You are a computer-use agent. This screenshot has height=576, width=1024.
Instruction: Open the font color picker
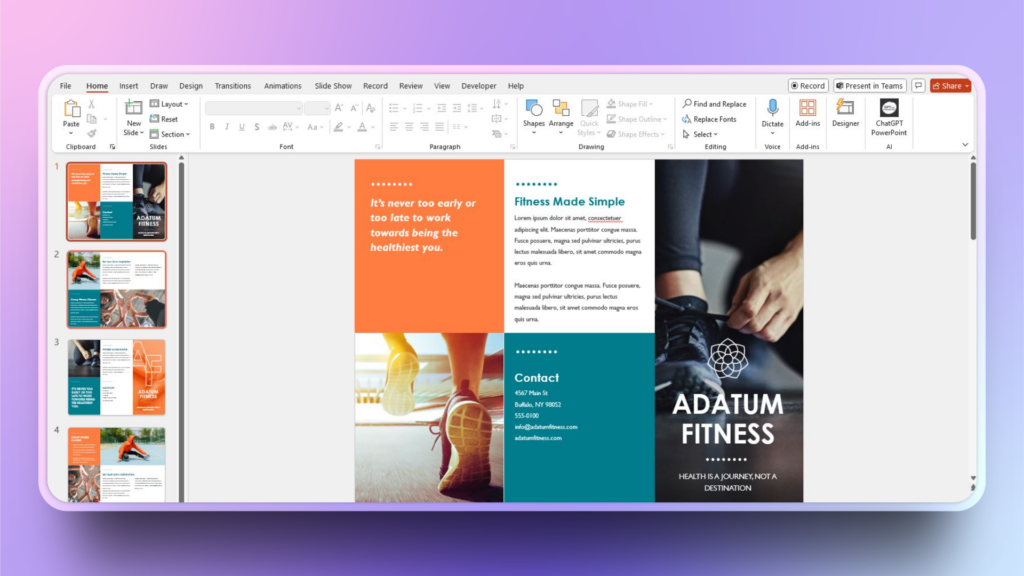[362, 127]
